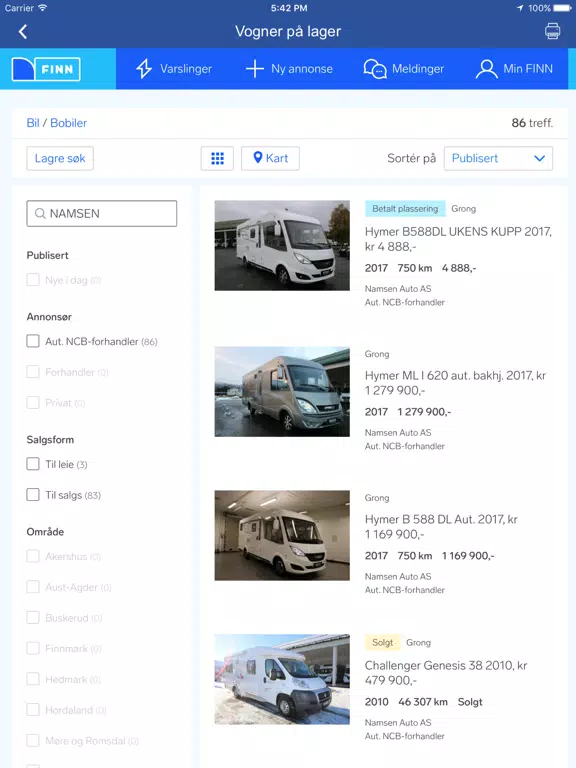
Task: Tap the printer icon in header
Action: pyautogui.click(x=552, y=31)
